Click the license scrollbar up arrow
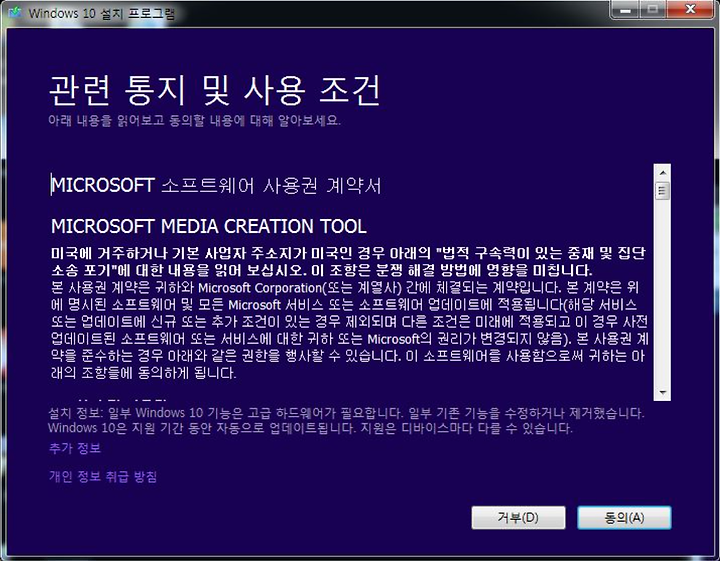 click(x=662, y=173)
